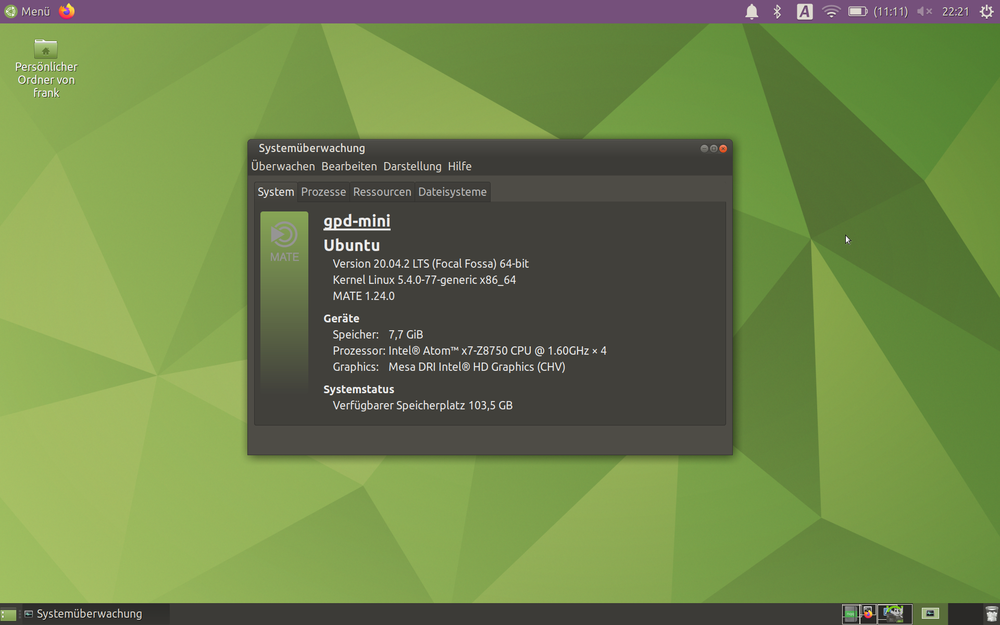The height and width of the screenshot is (625, 1000).
Task: Open the Bluetooth indicator
Action: click(x=777, y=12)
